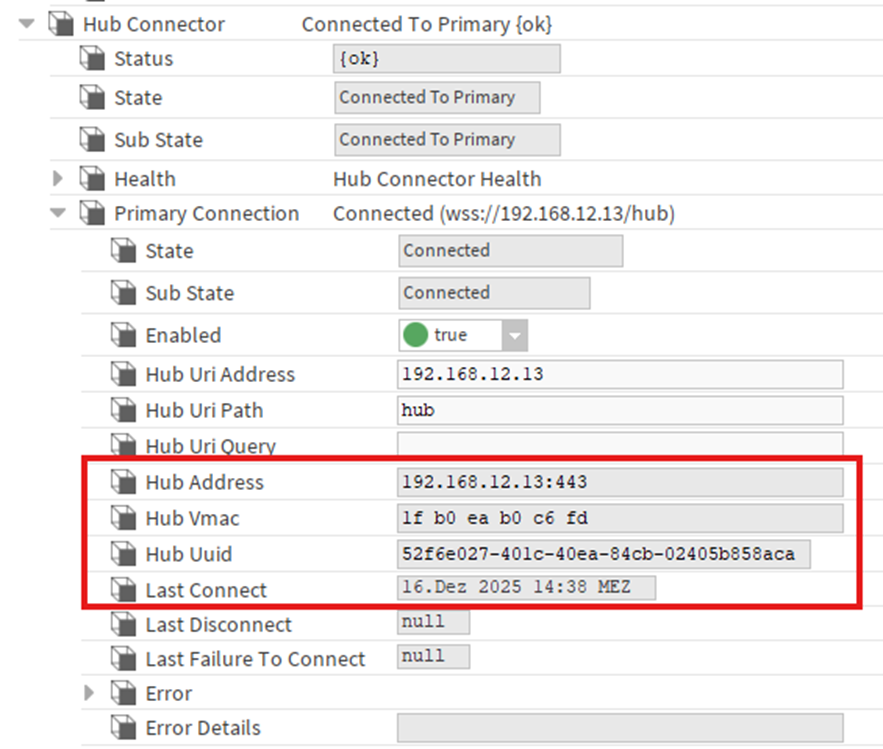Collapse the Hub Connector tree node

[x=26, y=24]
